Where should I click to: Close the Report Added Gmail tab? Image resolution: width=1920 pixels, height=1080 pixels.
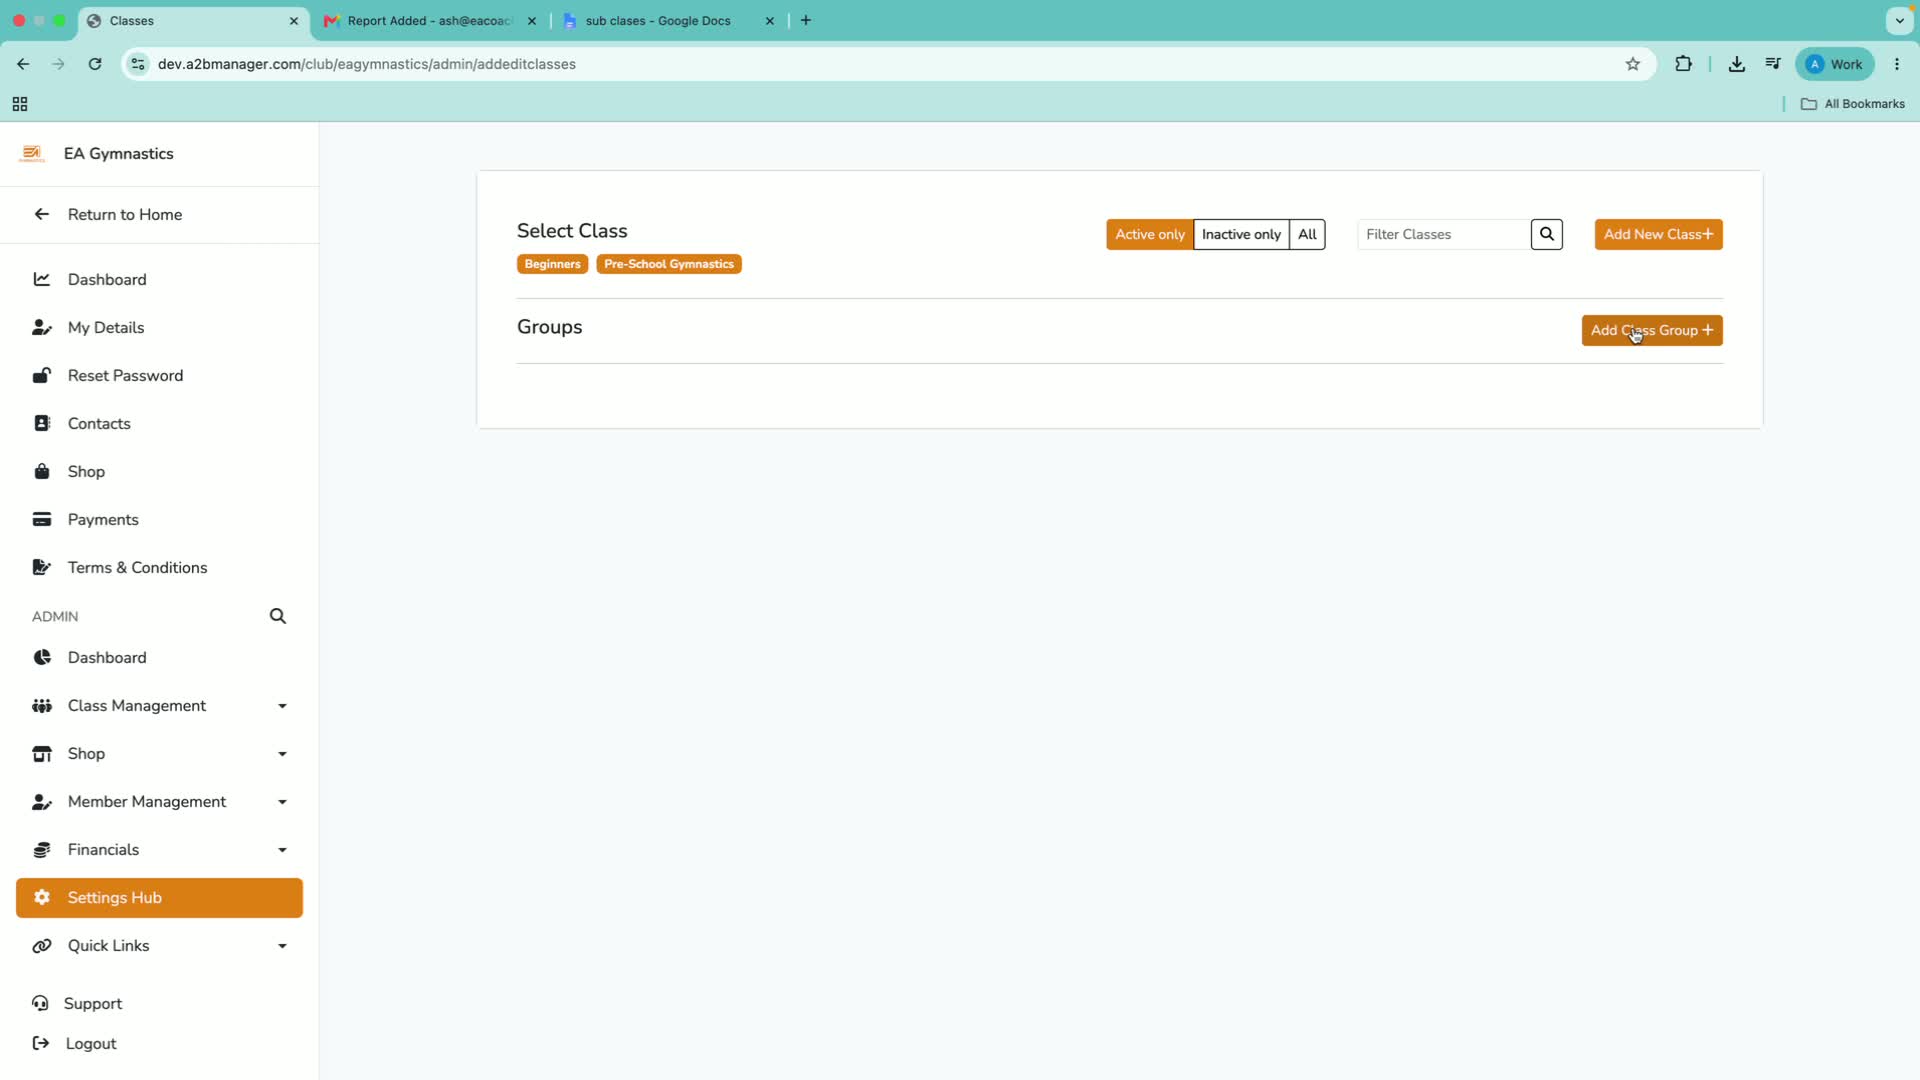click(x=532, y=21)
